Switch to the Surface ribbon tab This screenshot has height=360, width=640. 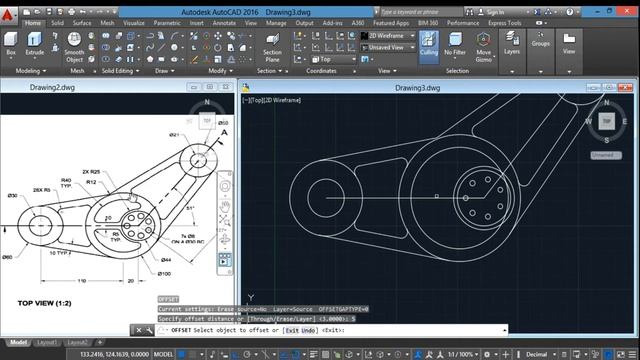pos(82,23)
